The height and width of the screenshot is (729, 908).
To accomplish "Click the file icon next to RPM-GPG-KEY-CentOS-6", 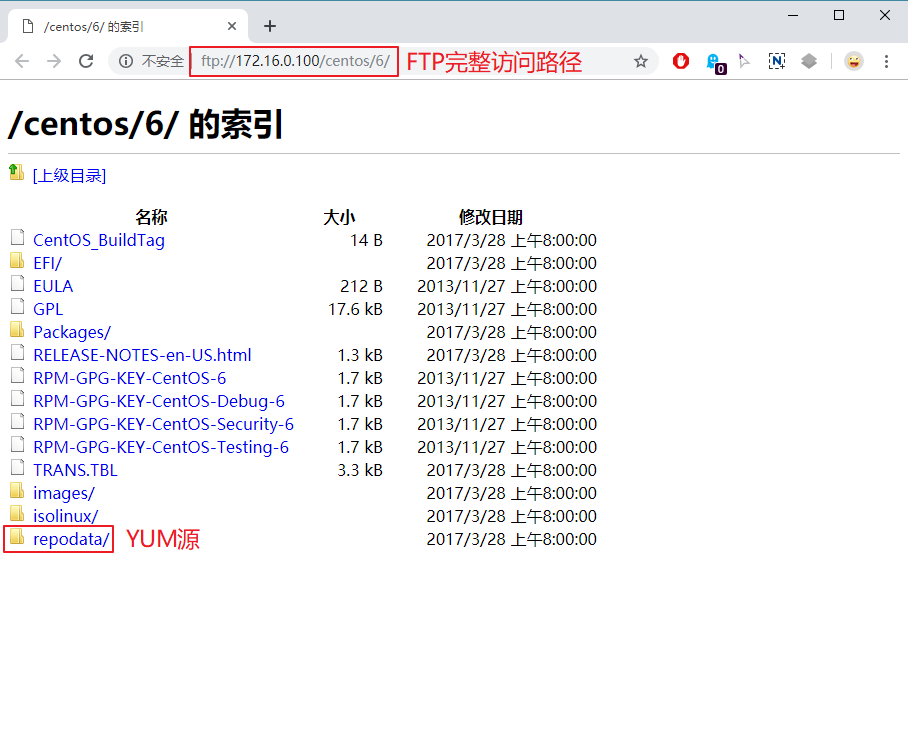I will tap(18, 375).
